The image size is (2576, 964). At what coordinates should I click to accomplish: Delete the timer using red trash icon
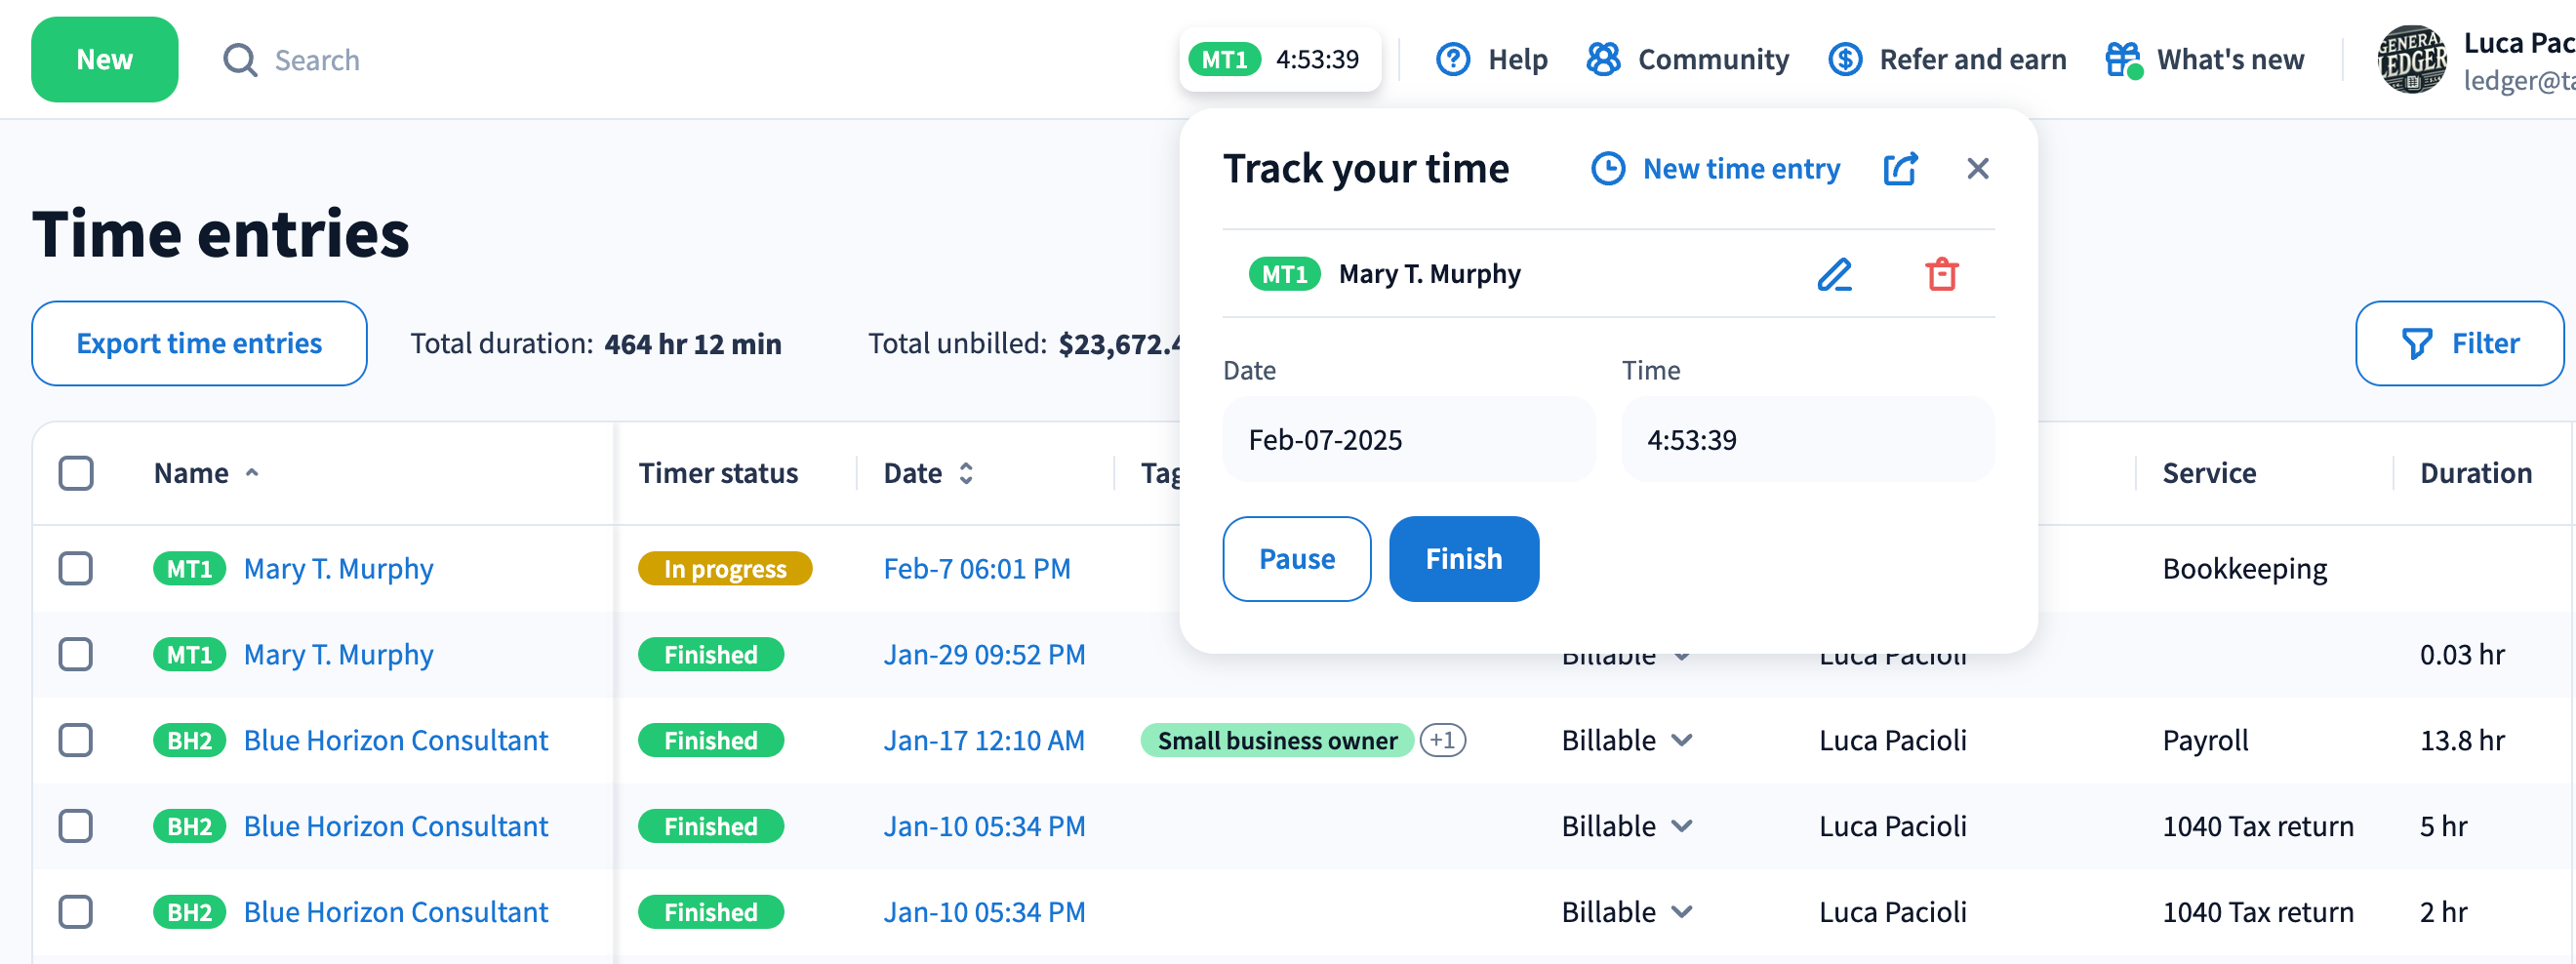[1941, 274]
